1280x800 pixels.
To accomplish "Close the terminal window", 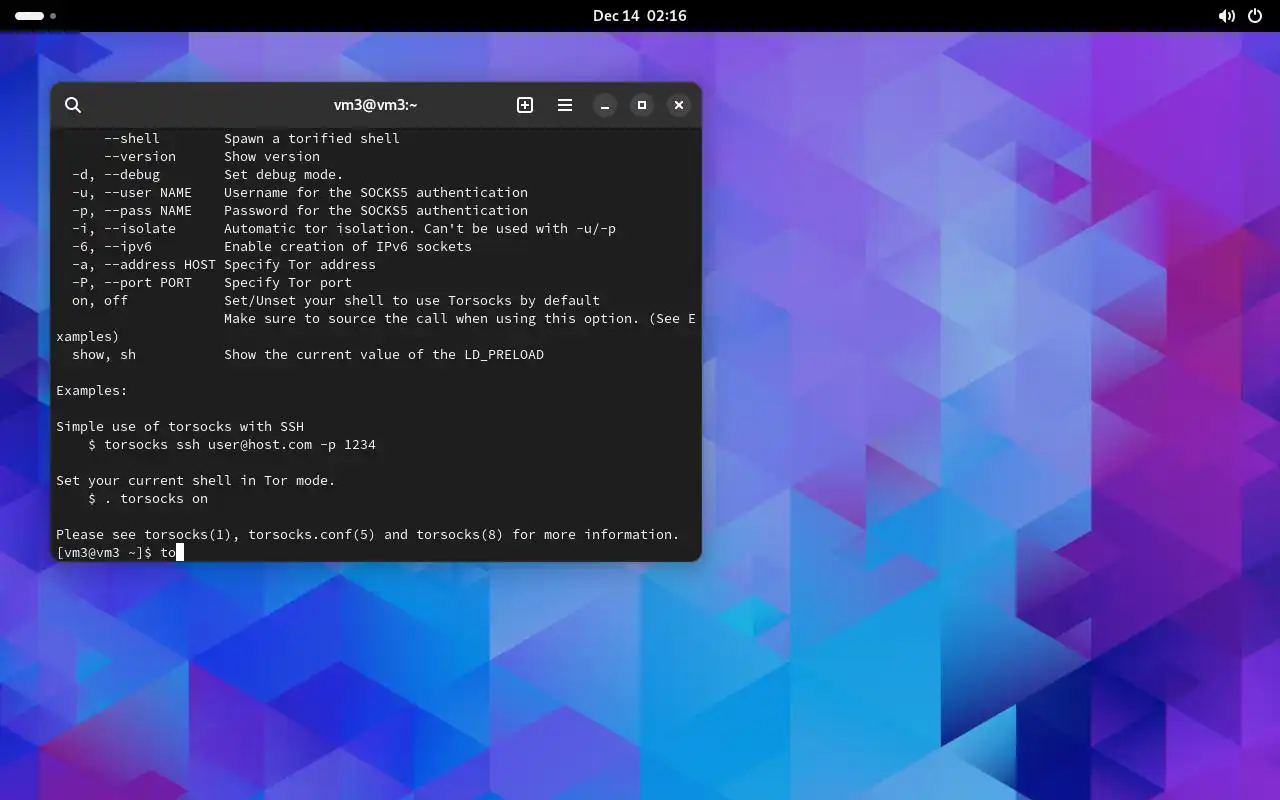I will click(x=679, y=105).
